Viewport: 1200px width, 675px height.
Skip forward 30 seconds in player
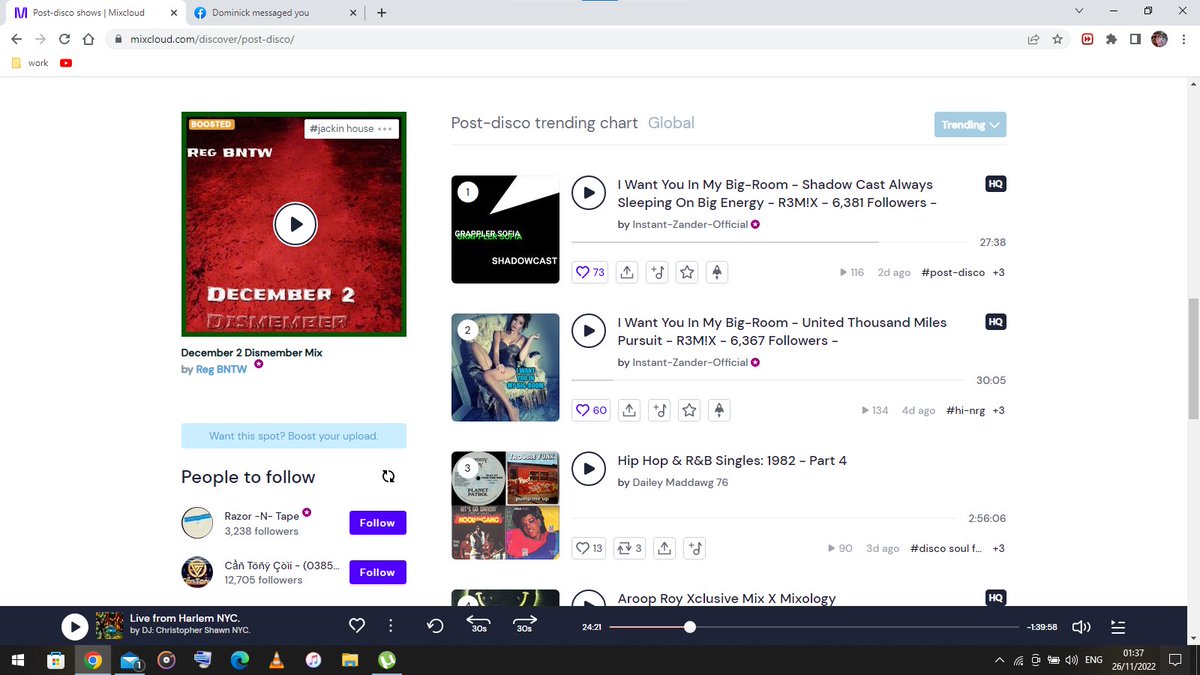(524, 625)
